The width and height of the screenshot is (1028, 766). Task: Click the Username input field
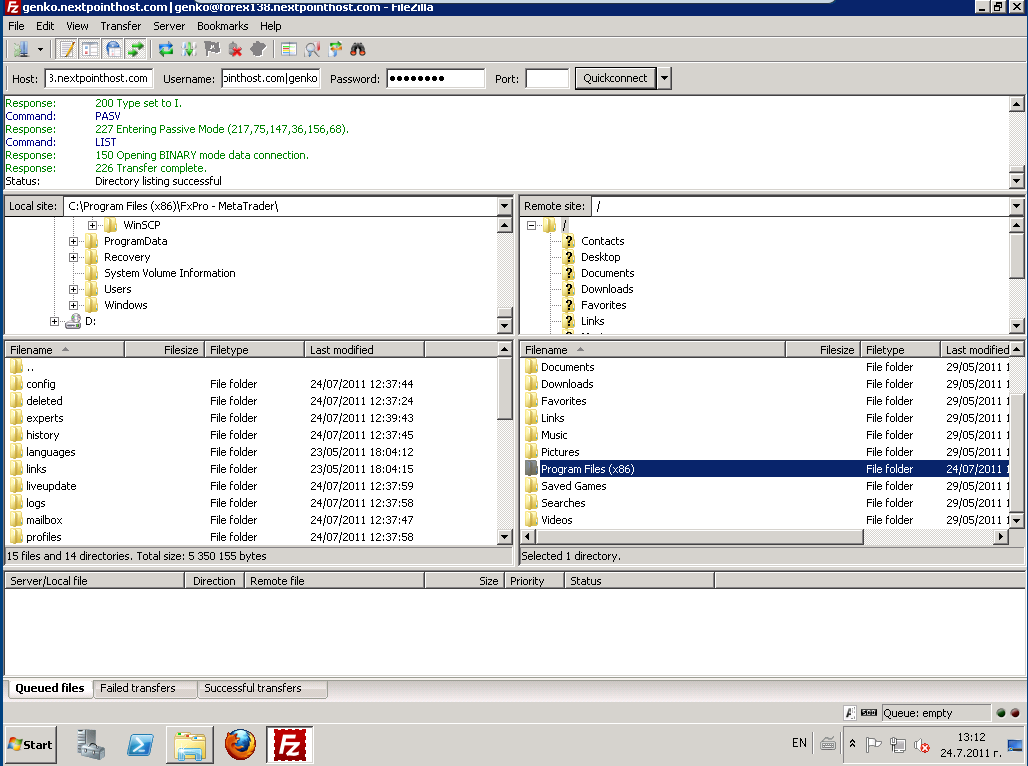271,78
